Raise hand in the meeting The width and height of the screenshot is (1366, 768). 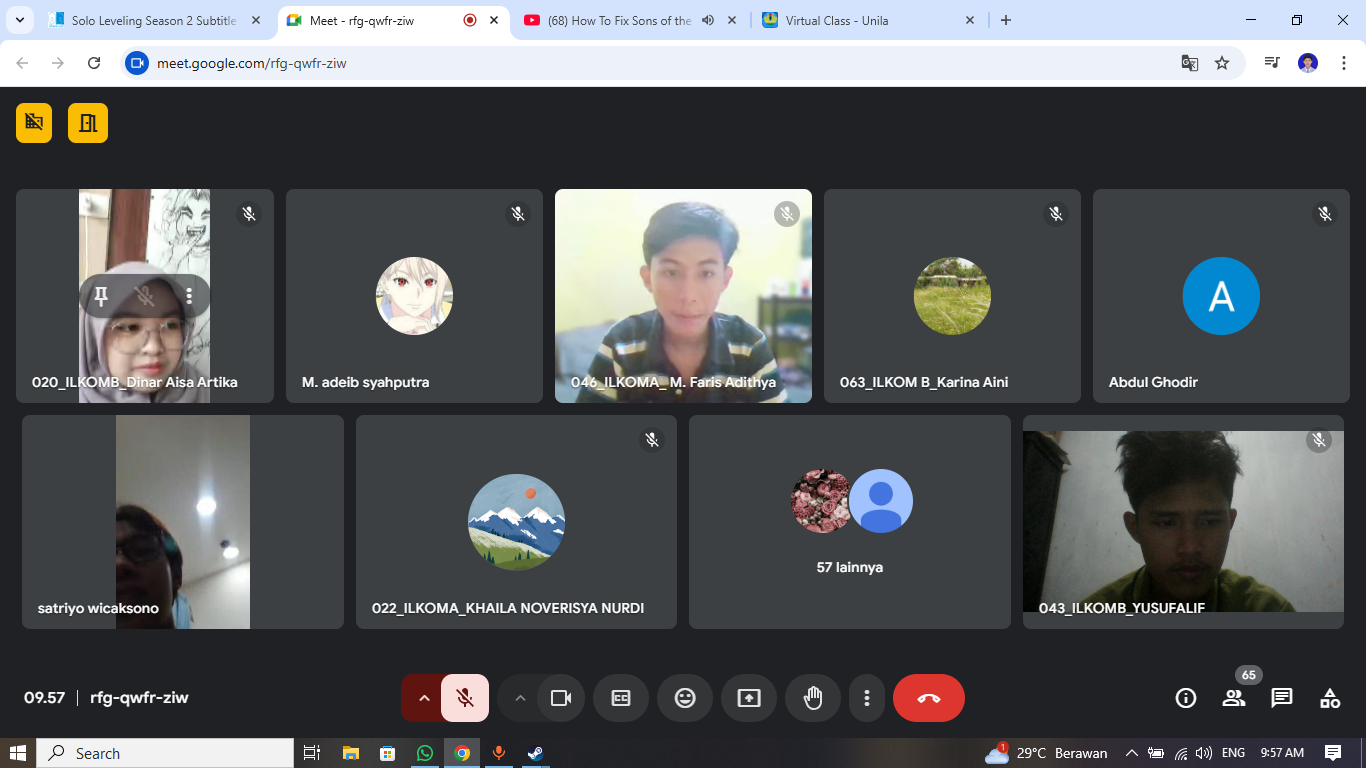tap(813, 698)
